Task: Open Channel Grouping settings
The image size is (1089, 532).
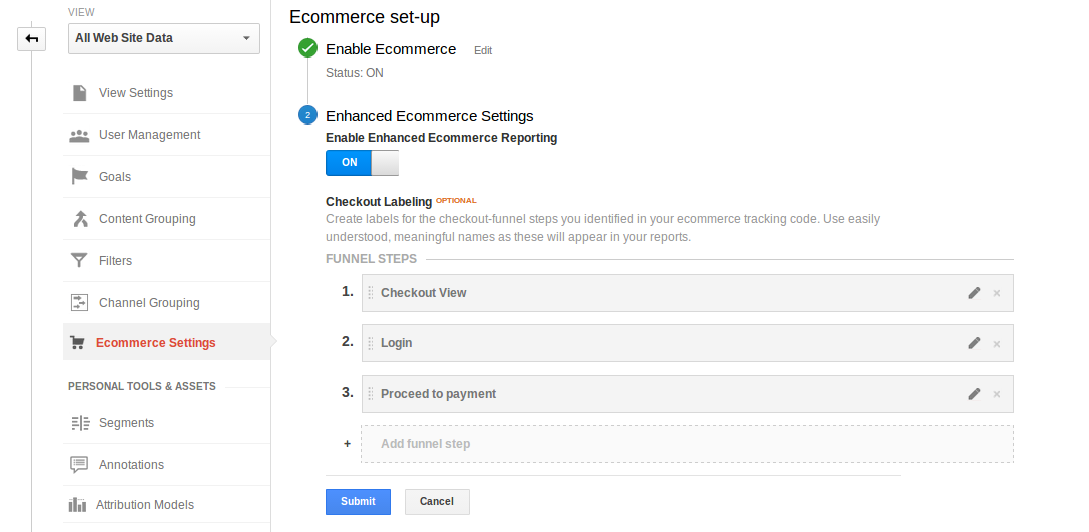Action: 149,303
